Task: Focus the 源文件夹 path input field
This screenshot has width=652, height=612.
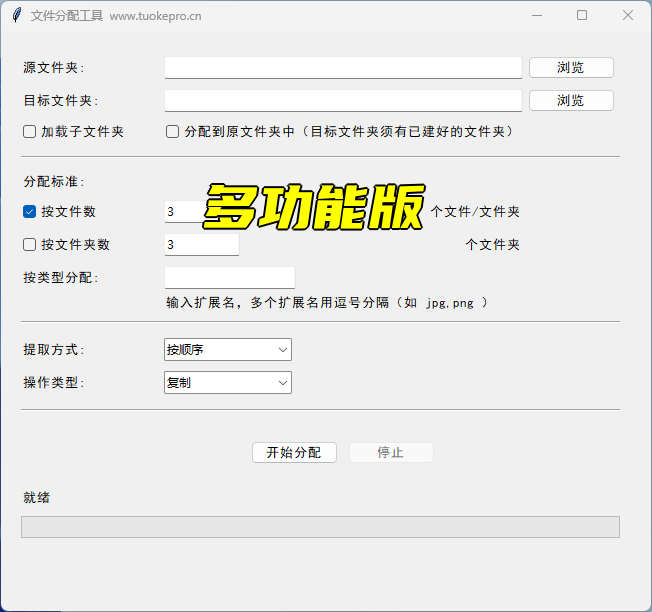Action: tap(343, 68)
